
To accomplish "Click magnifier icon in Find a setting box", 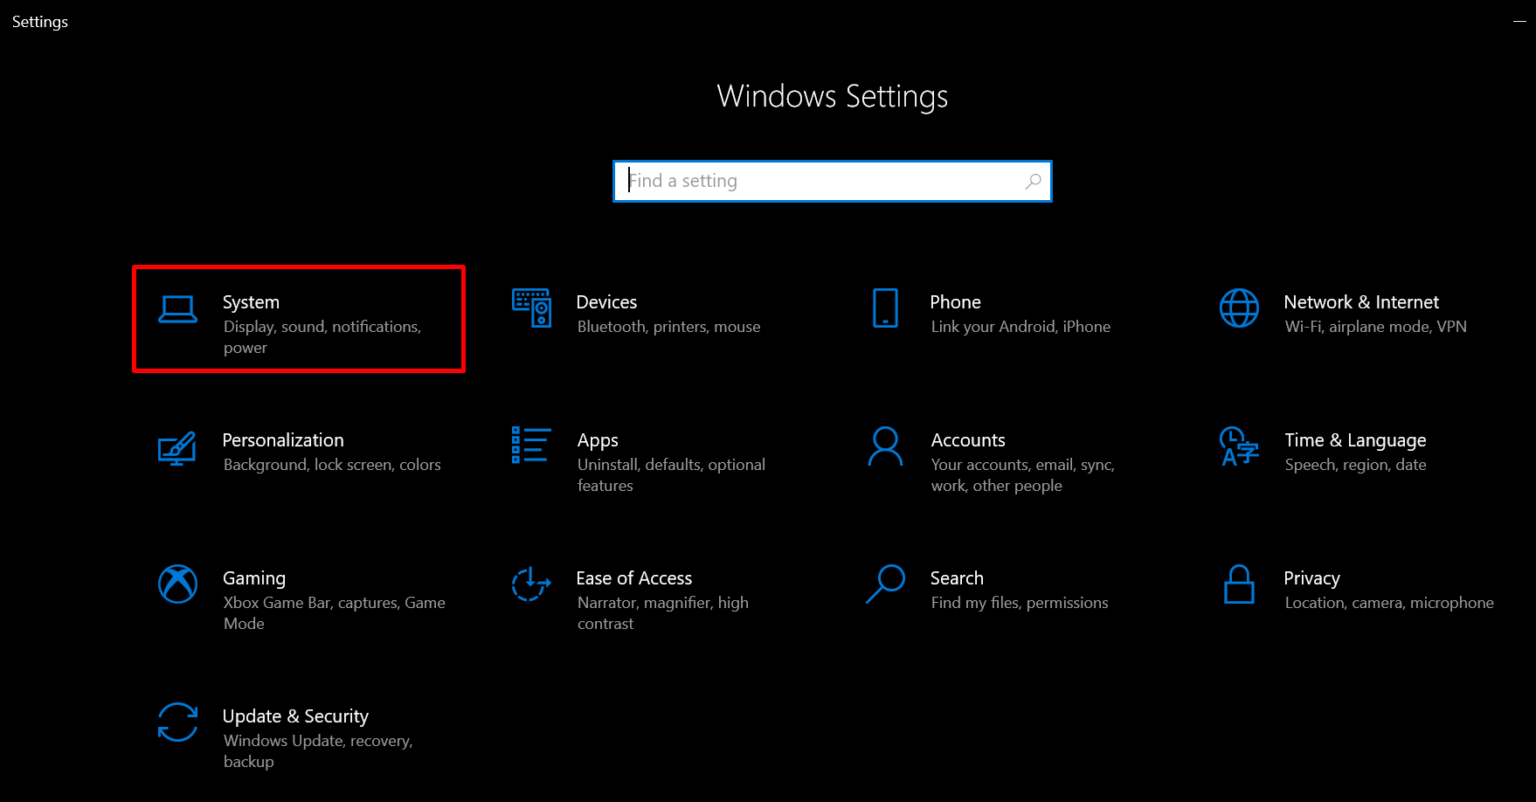I will 1033,181.
